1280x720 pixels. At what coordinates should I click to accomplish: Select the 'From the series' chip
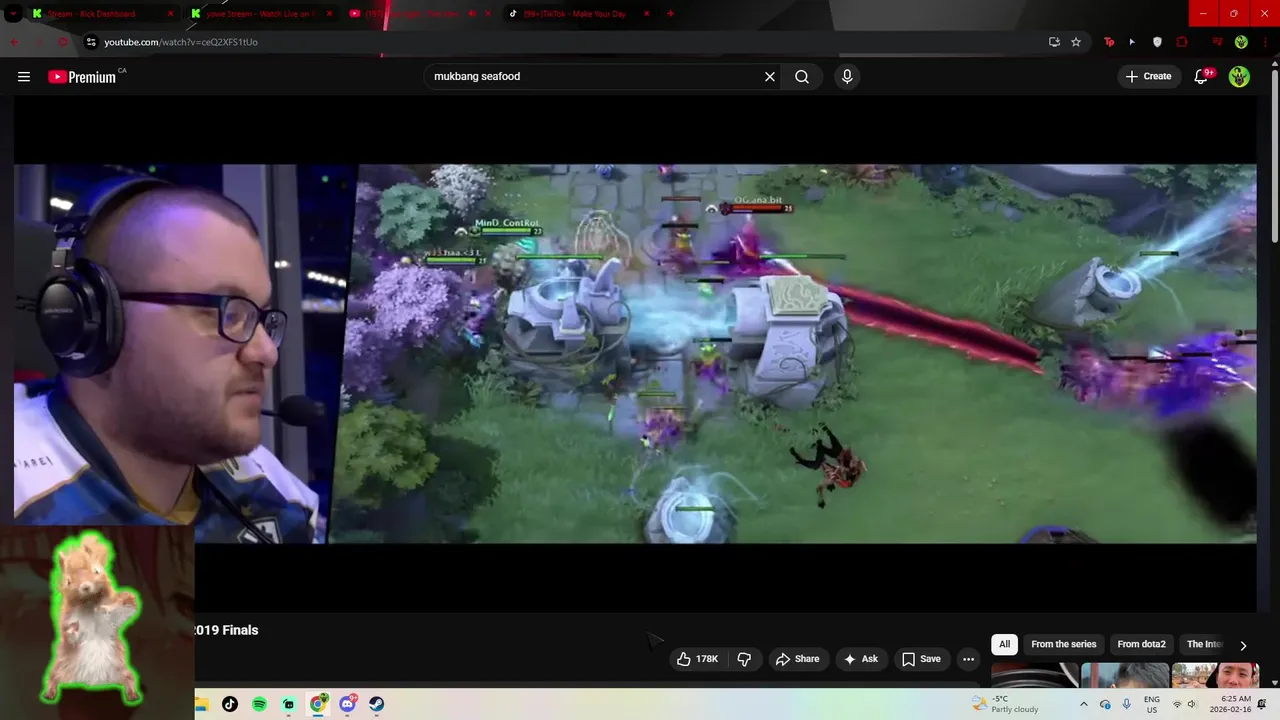tap(1064, 644)
